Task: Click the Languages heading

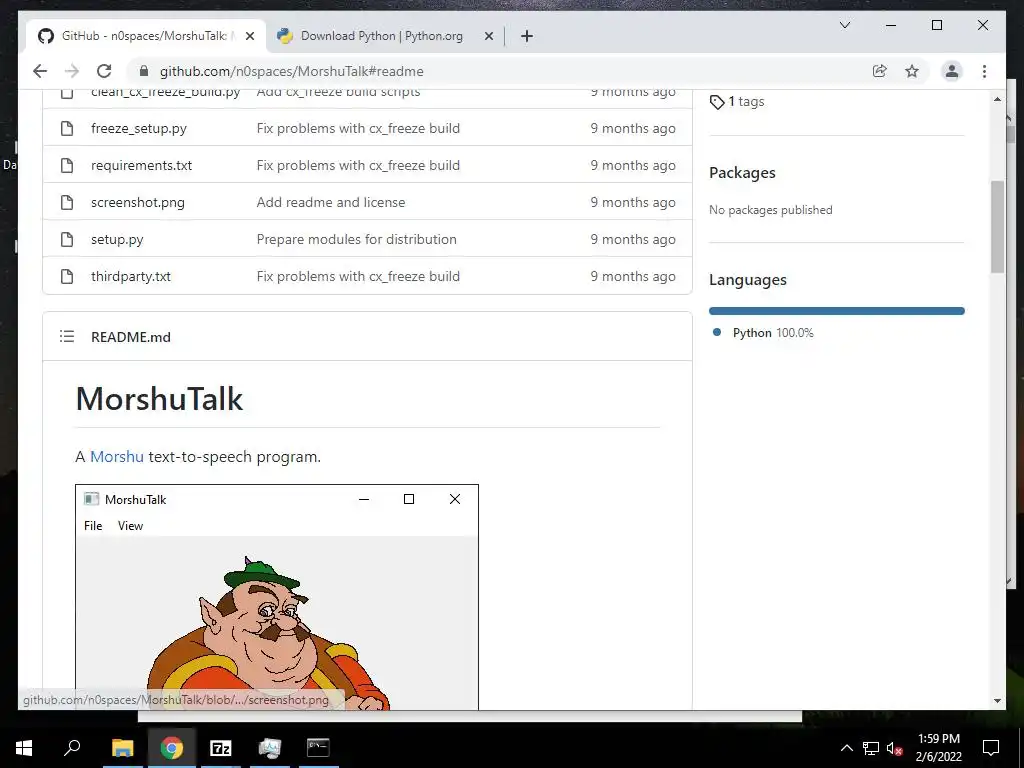Action: (x=748, y=280)
